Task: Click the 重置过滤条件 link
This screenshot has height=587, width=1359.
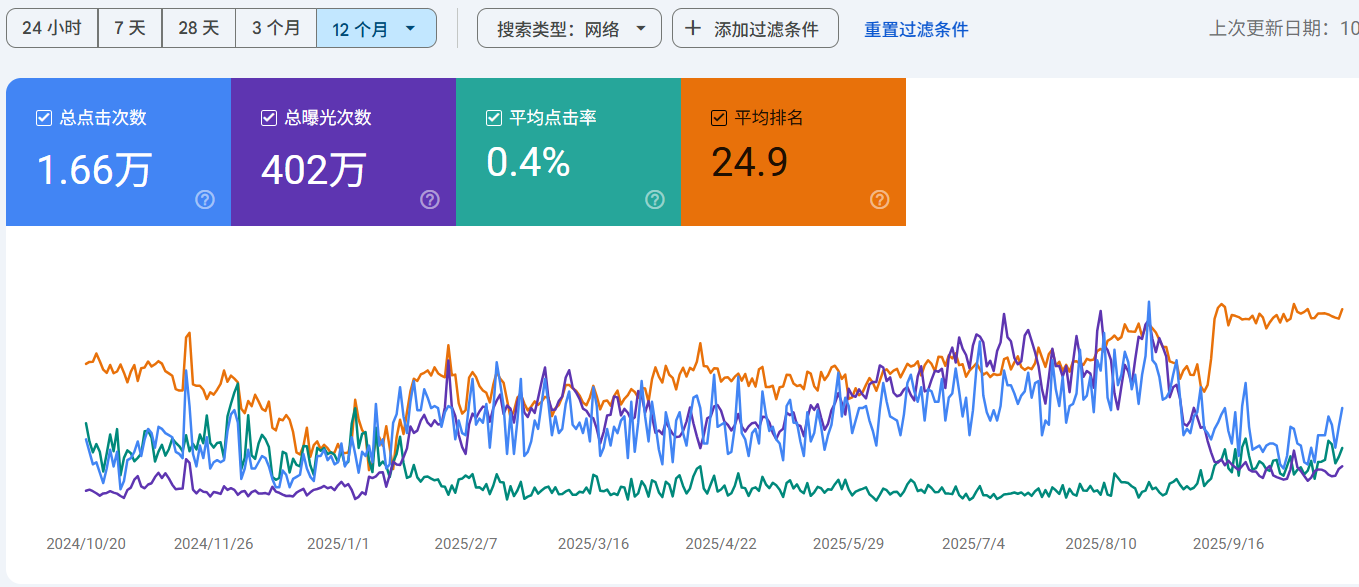Action: (916, 30)
